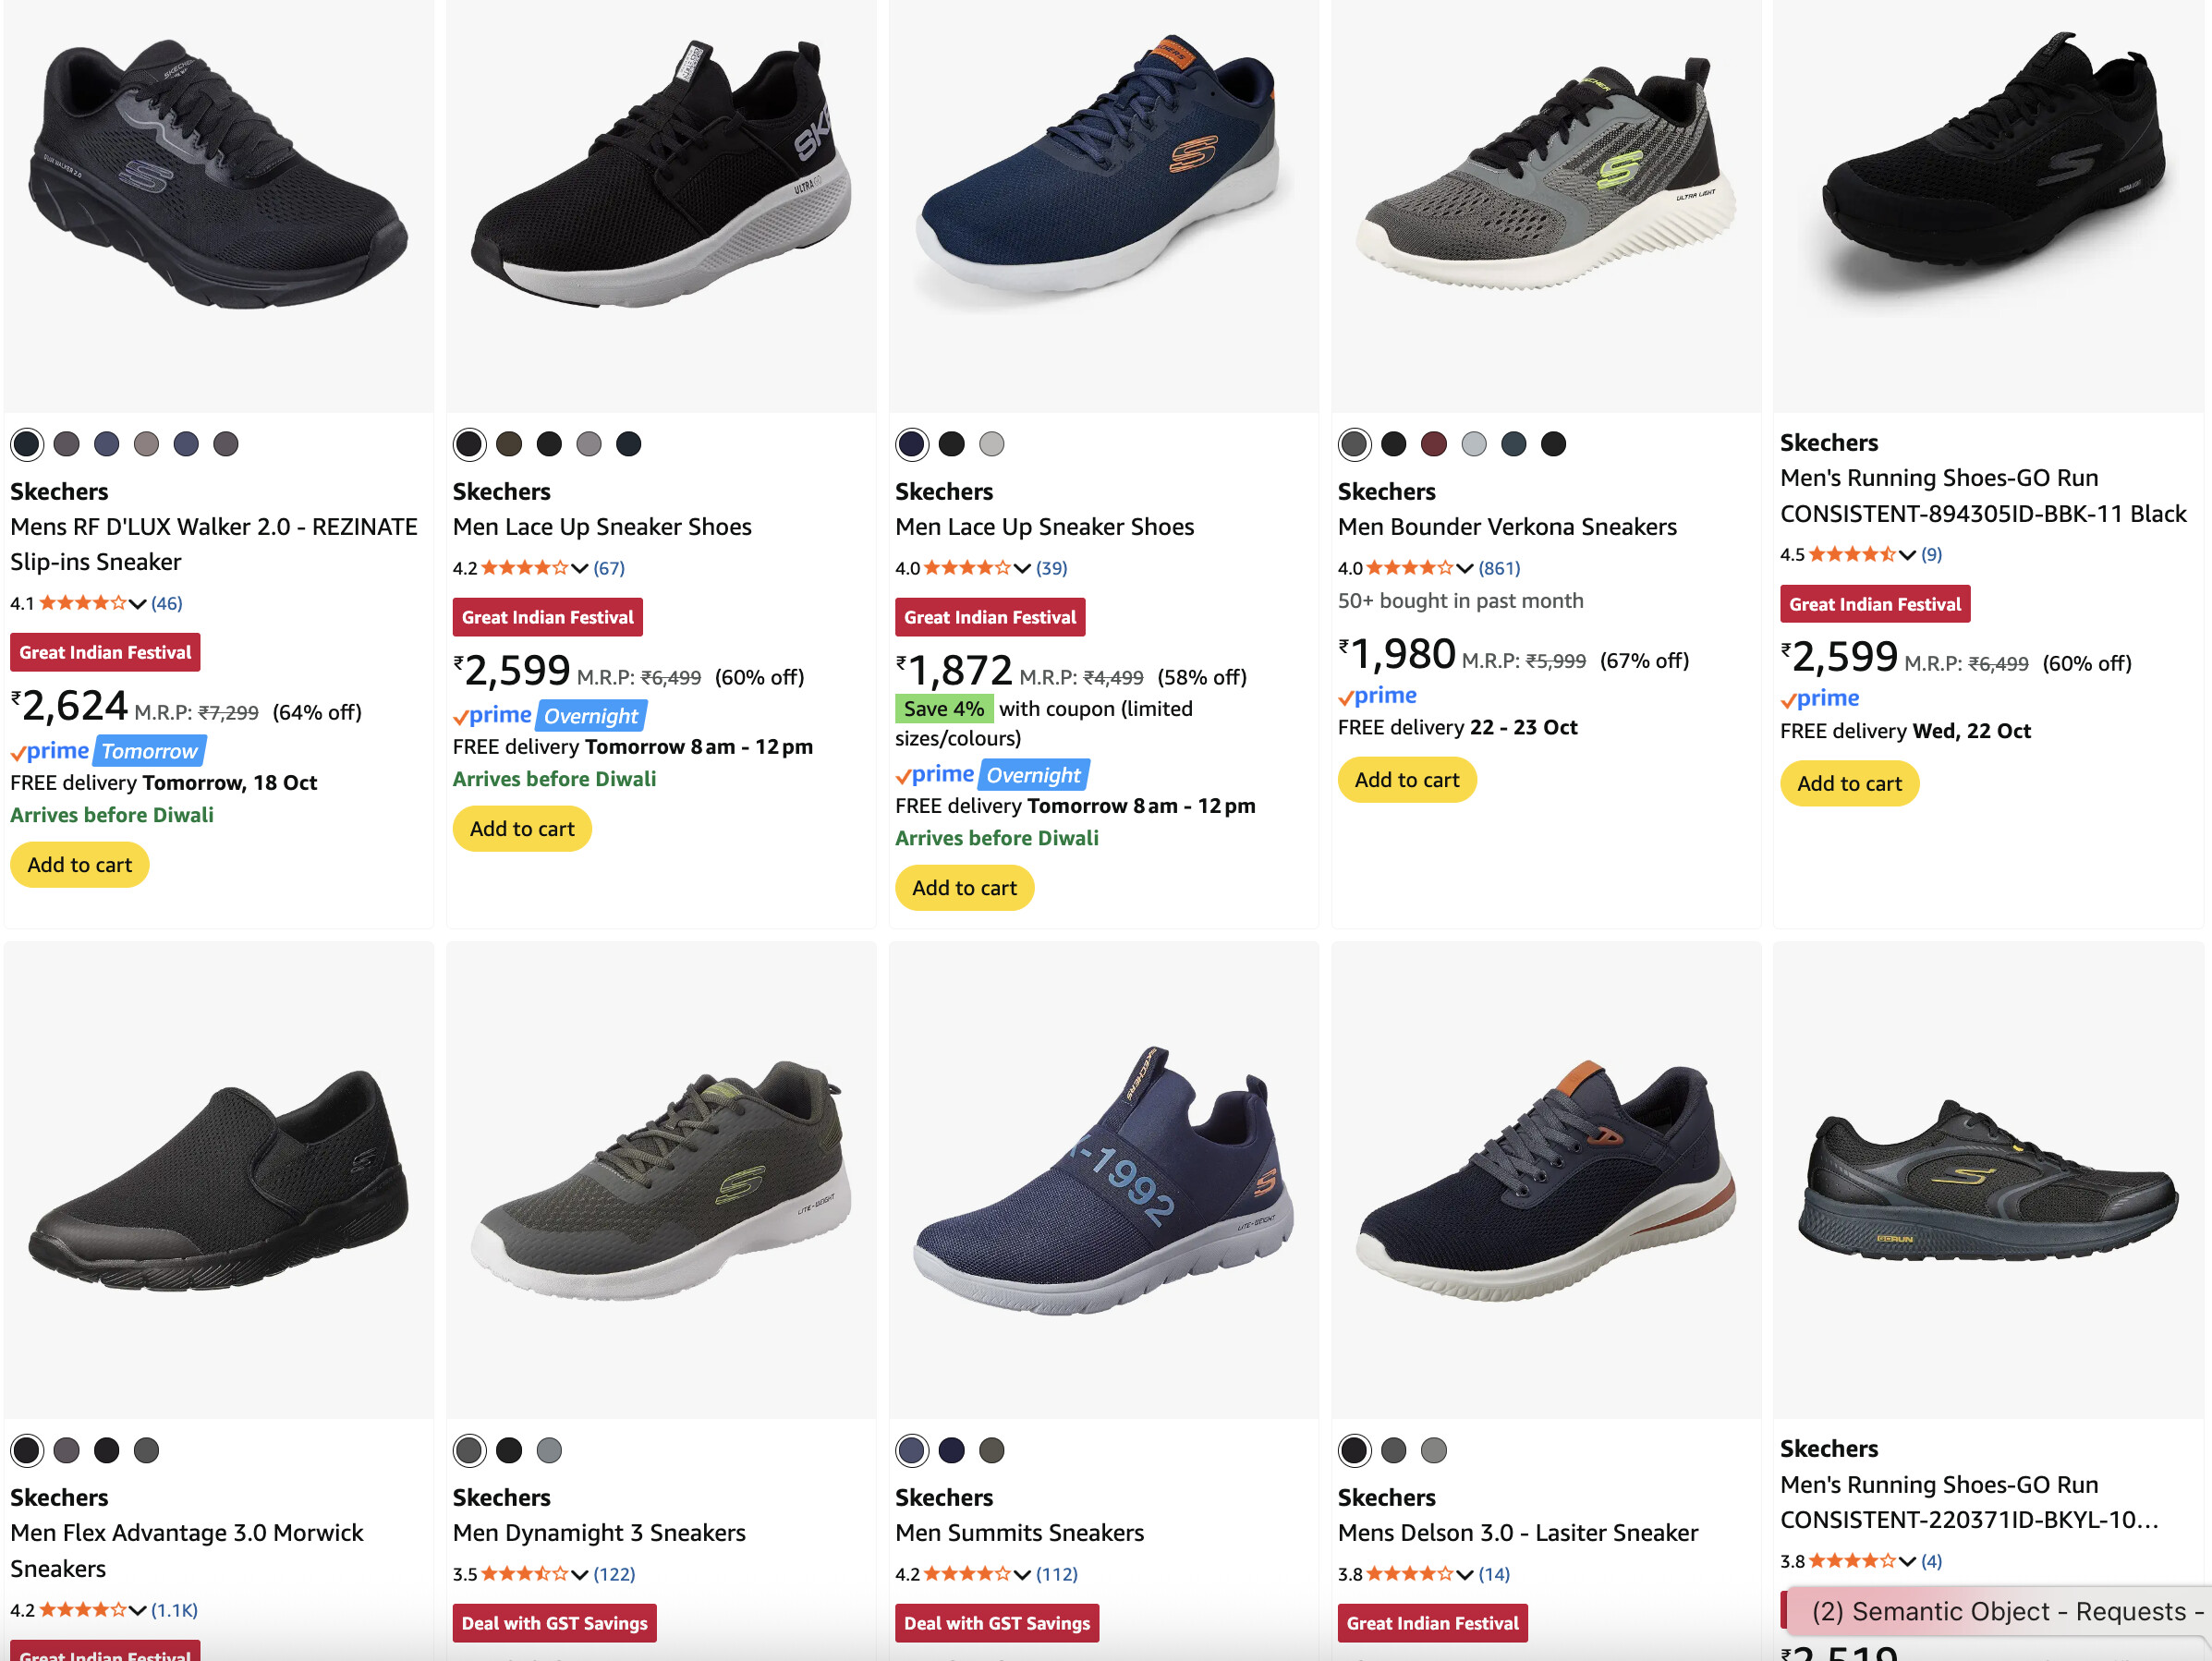Open the 861 reviews link for Bounder Verkona
2212x1661 pixels.
pyautogui.click(x=1499, y=568)
